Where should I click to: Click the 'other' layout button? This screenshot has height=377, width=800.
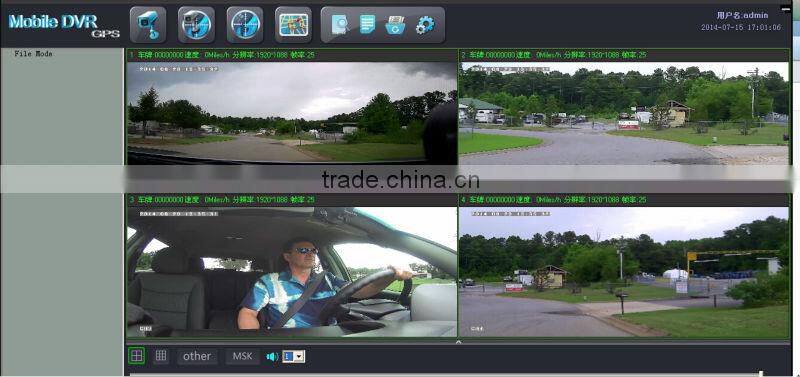point(197,356)
